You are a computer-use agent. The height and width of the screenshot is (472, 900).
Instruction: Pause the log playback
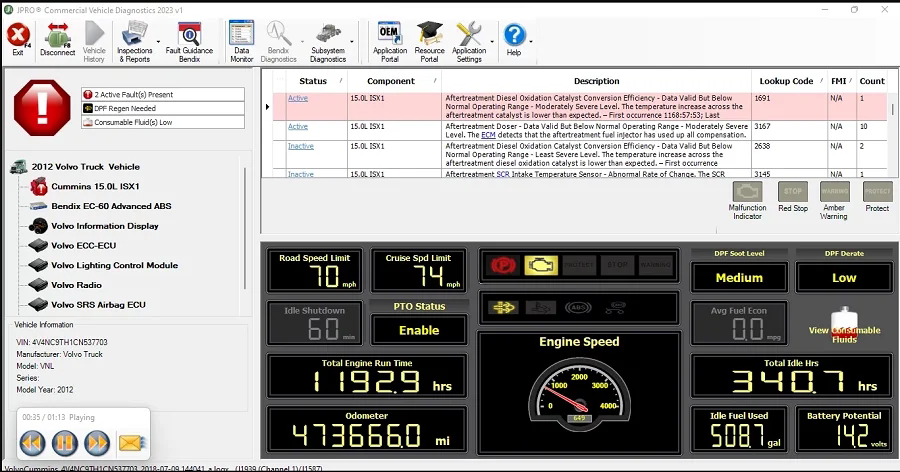tap(64, 441)
